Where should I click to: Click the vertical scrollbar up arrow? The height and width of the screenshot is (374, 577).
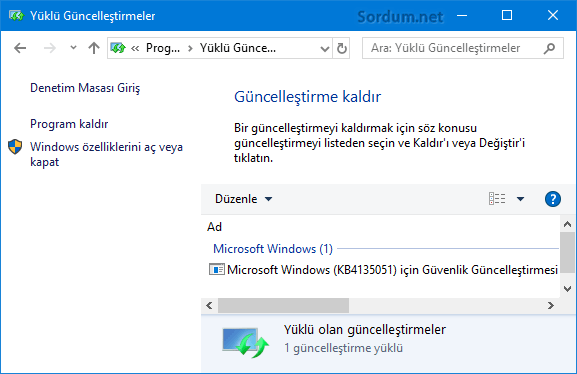click(567, 224)
